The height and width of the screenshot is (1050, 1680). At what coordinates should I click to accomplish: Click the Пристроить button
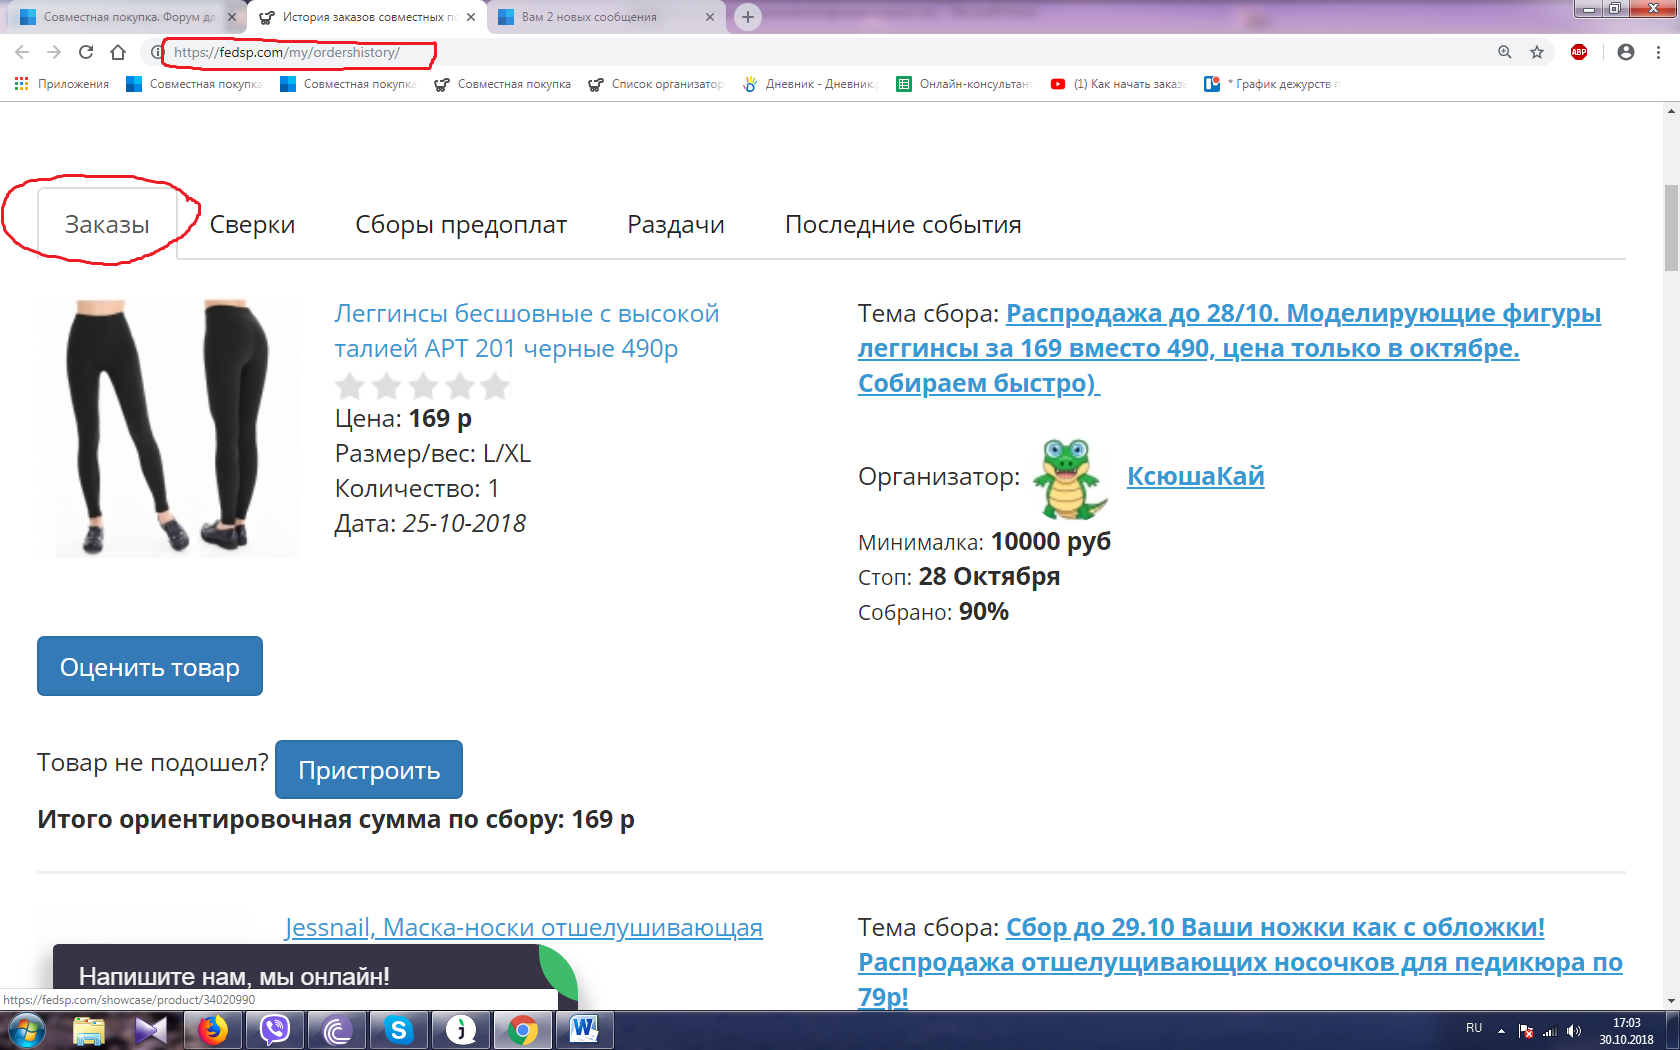coord(369,769)
